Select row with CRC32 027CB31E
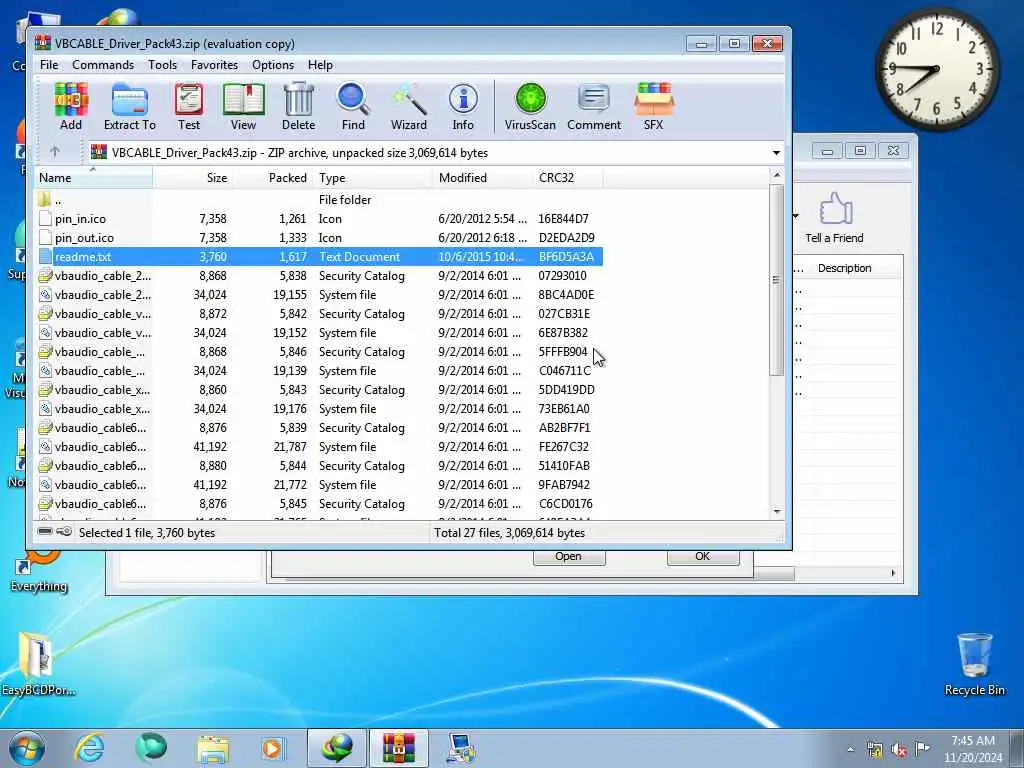Image resolution: width=1024 pixels, height=768 pixels. pyautogui.click(x=319, y=313)
